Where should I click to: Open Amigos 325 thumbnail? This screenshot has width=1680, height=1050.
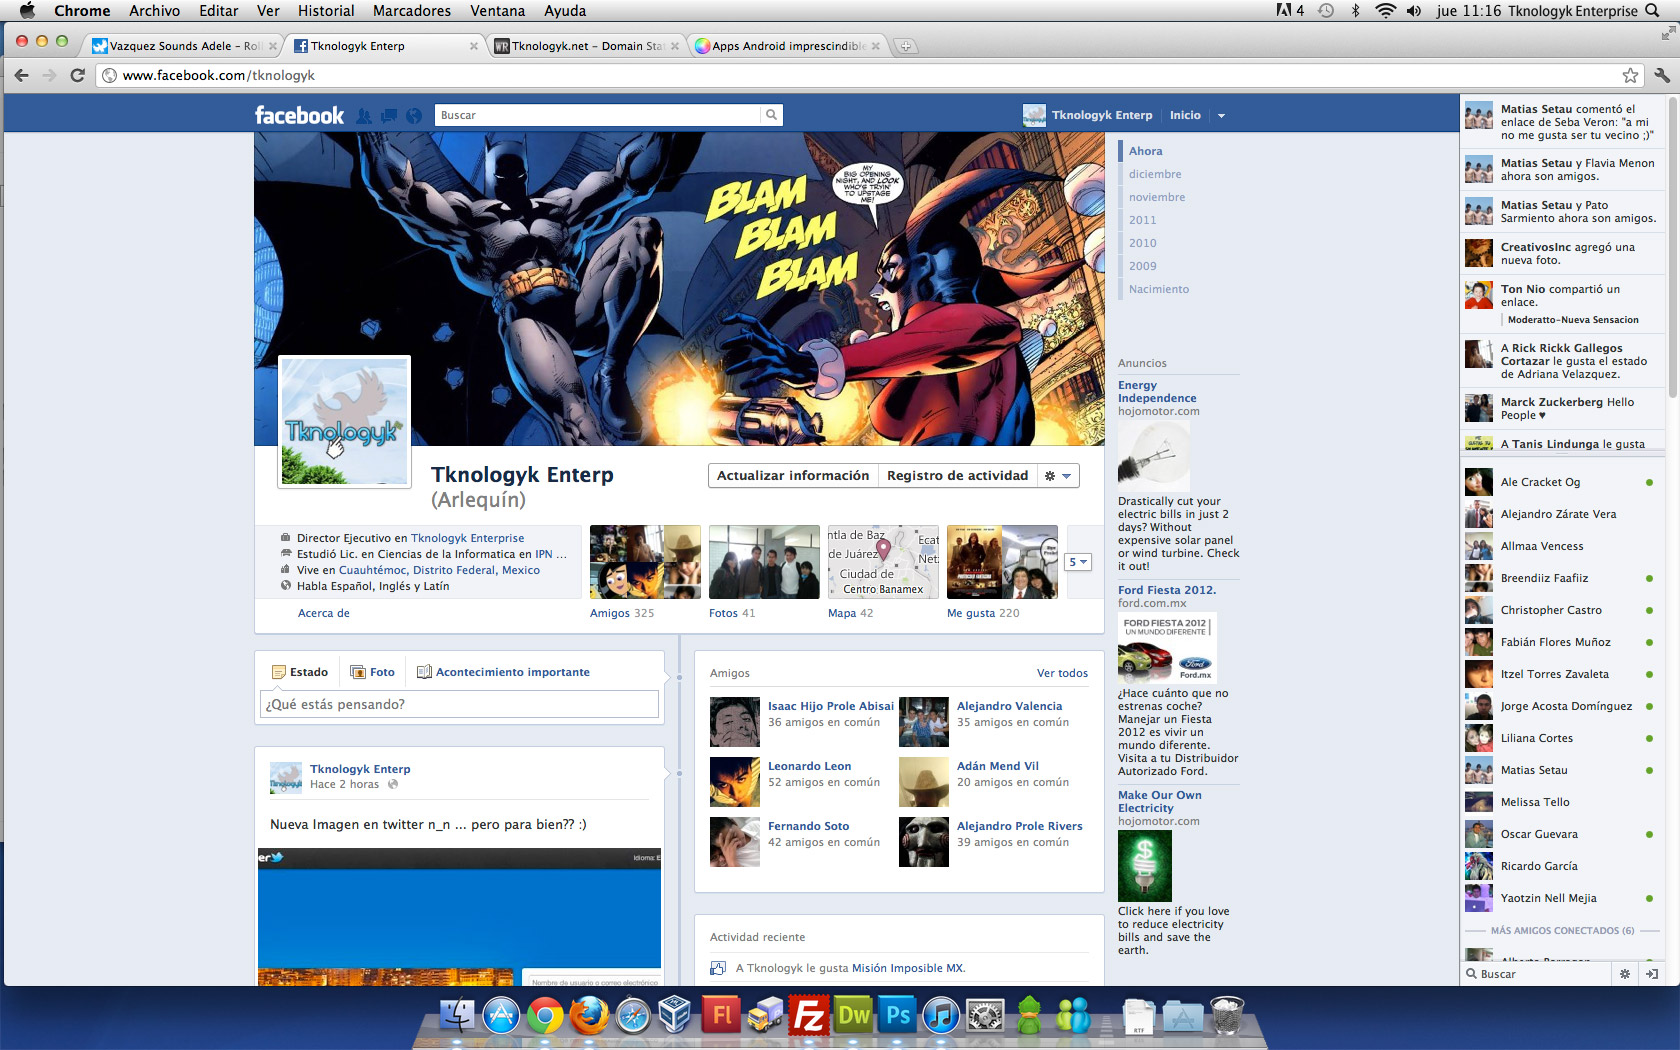(x=645, y=562)
